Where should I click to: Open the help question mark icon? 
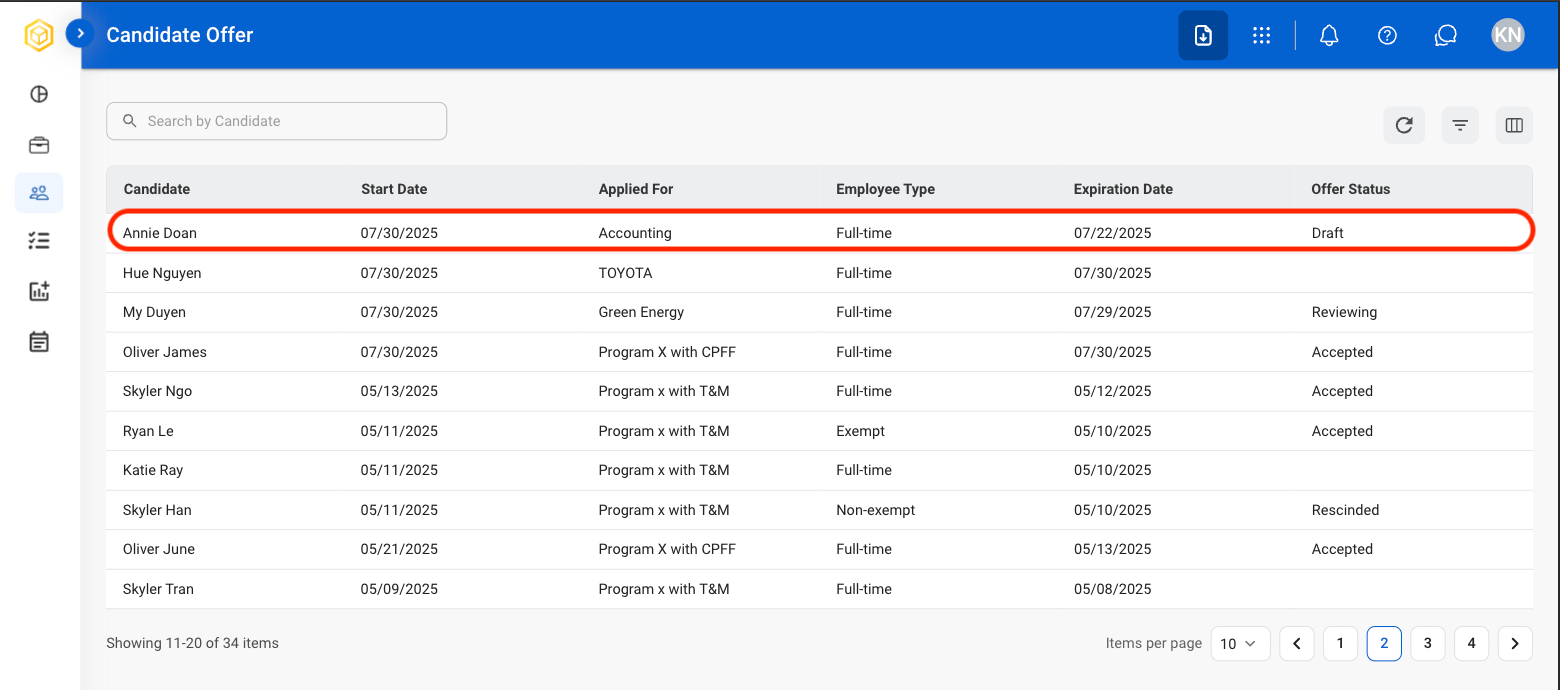tap(1387, 35)
